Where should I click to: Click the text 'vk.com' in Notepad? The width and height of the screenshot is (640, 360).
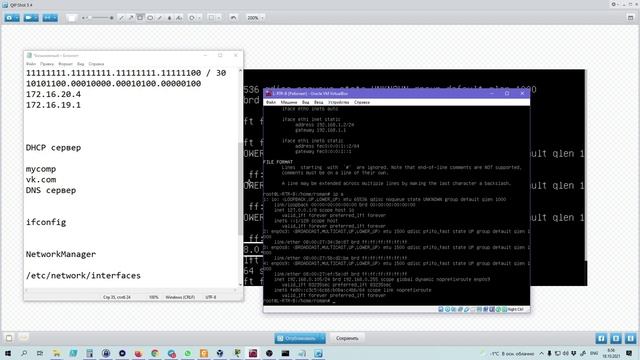[41, 180]
